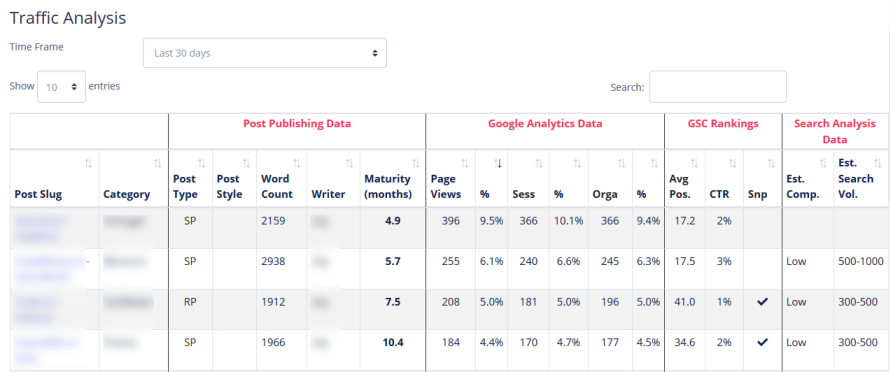Viewport: 890px width, 372px height.
Task: Click the Avg Pos. column header
Action: [685, 178]
